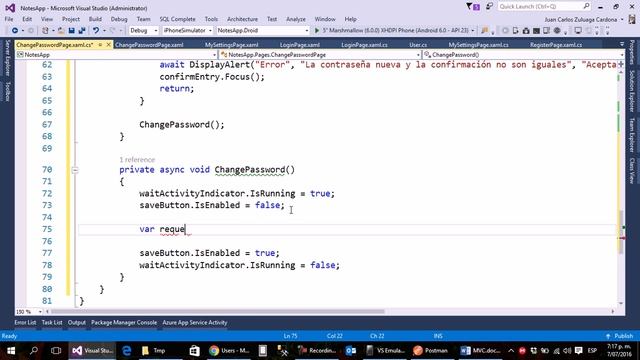640x360 pixels.
Task: Open Outlook from the taskbar
Action: [351, 351]
